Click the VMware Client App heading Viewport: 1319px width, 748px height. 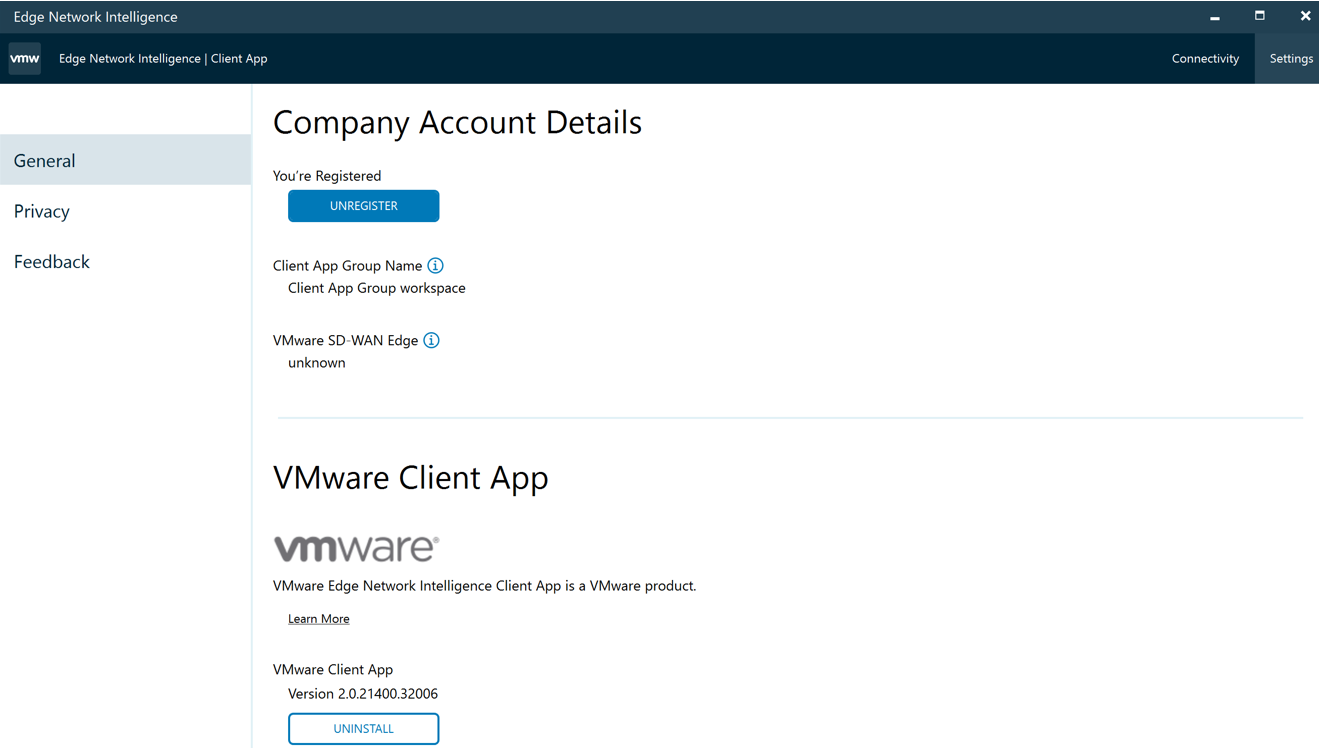click(410, 478)
